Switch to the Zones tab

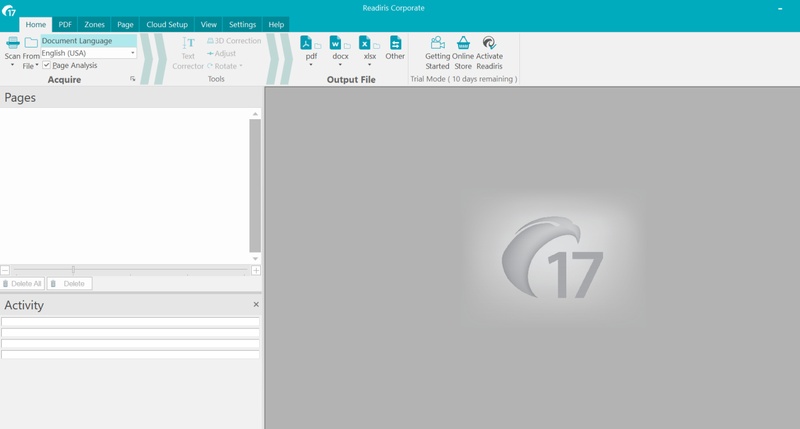coord(94,24)
